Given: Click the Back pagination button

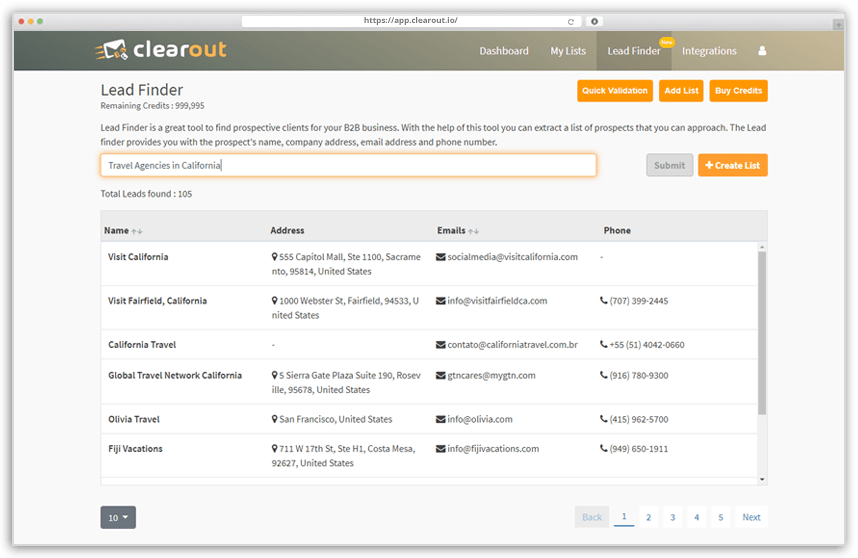Looking at the screenshot, I should point(592,517).
